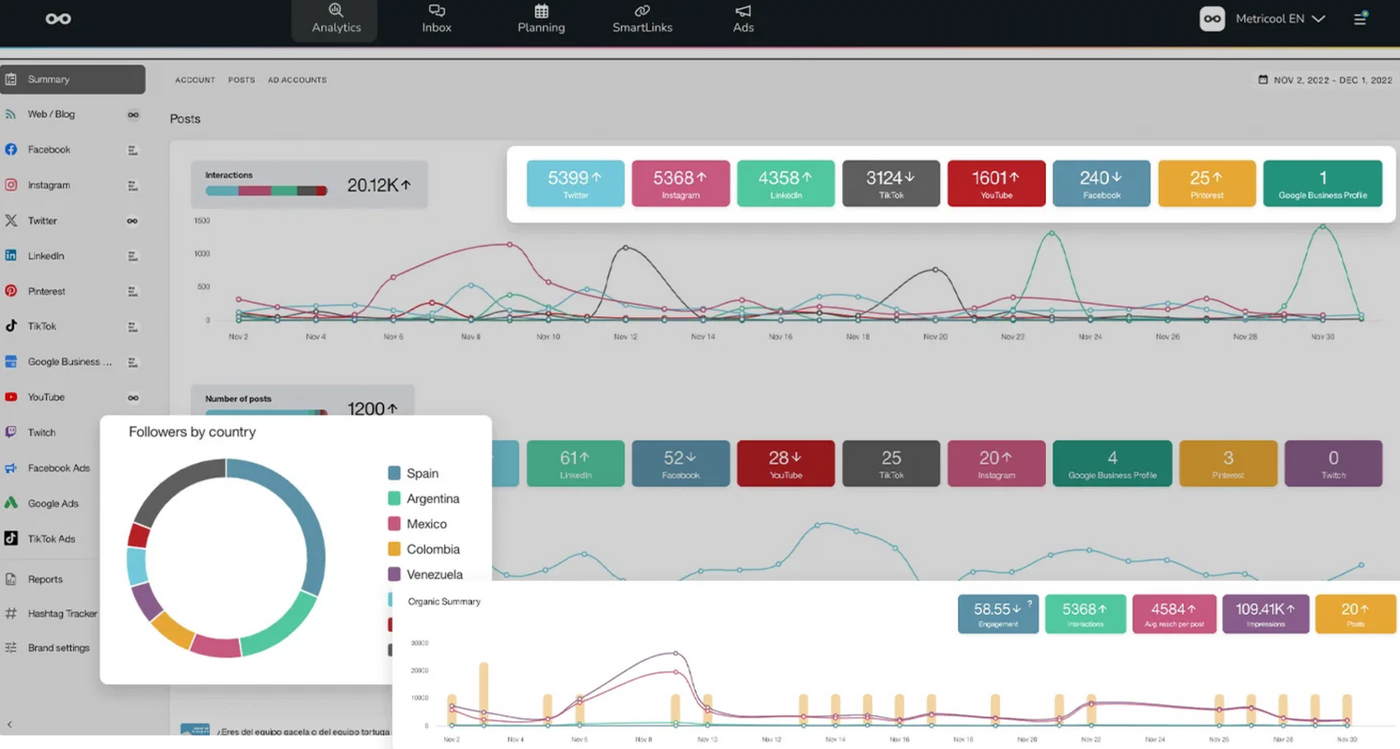The width and height of the screenshot is (1400, 749).
Task: Open the Inbox tab
Action: click(437, 20)
